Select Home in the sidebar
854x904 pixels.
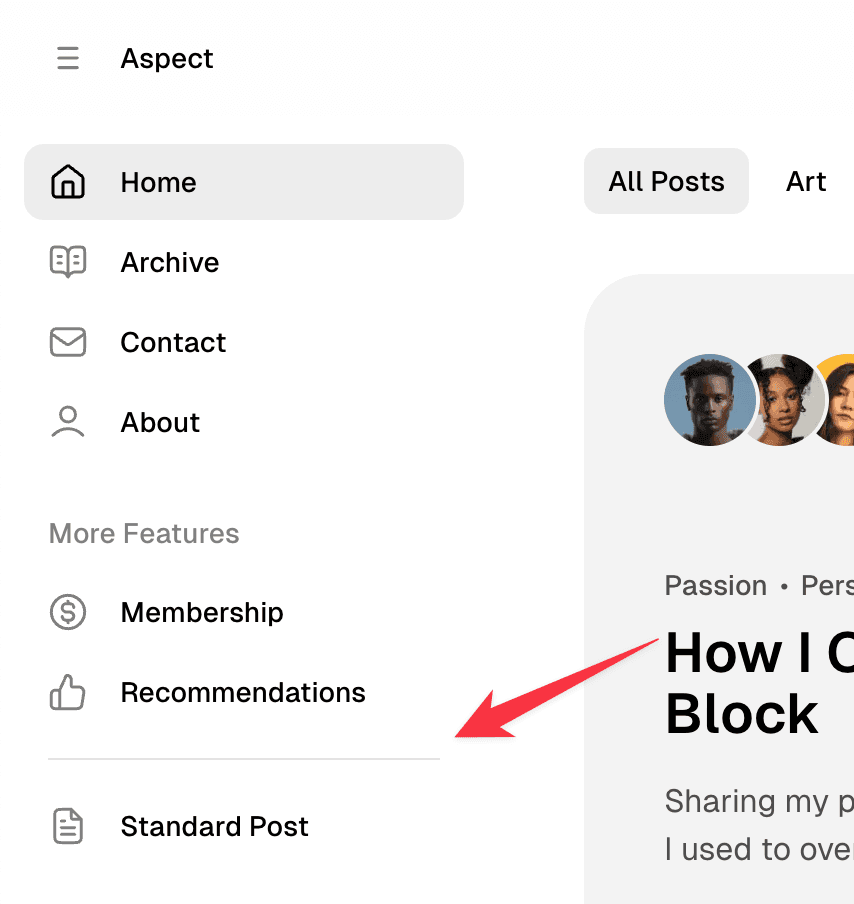pyautogui.click(x=158, y=181)
